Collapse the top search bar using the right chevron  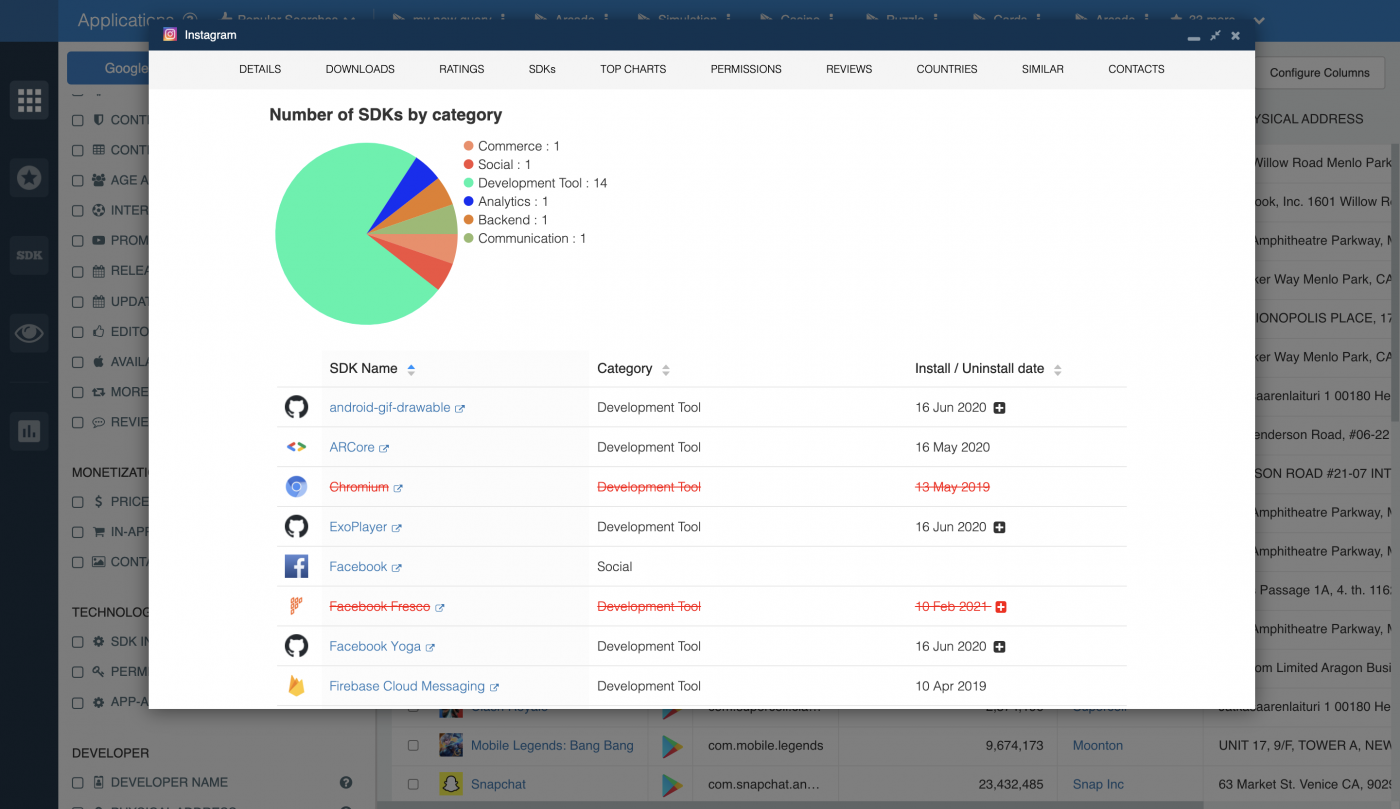coord(1259,21)
